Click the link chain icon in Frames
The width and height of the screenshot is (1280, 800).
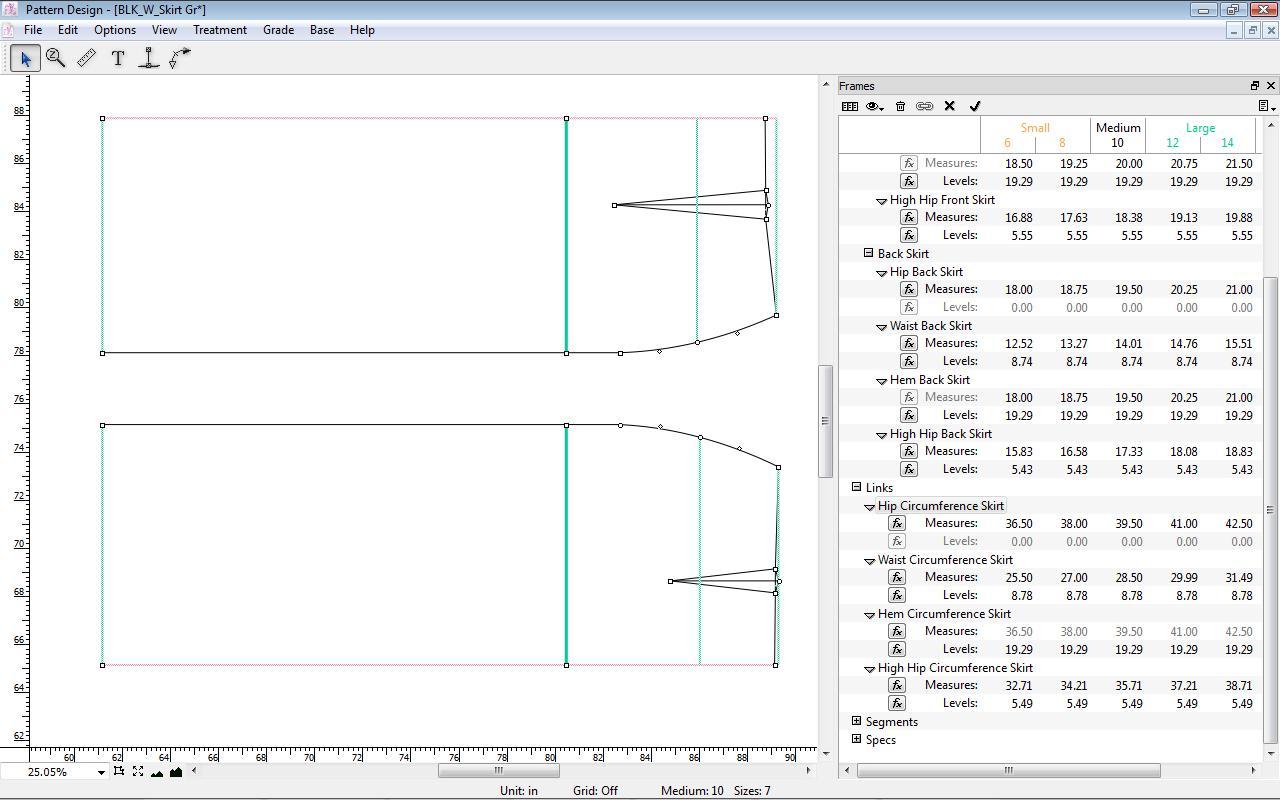tap(925, 106)
